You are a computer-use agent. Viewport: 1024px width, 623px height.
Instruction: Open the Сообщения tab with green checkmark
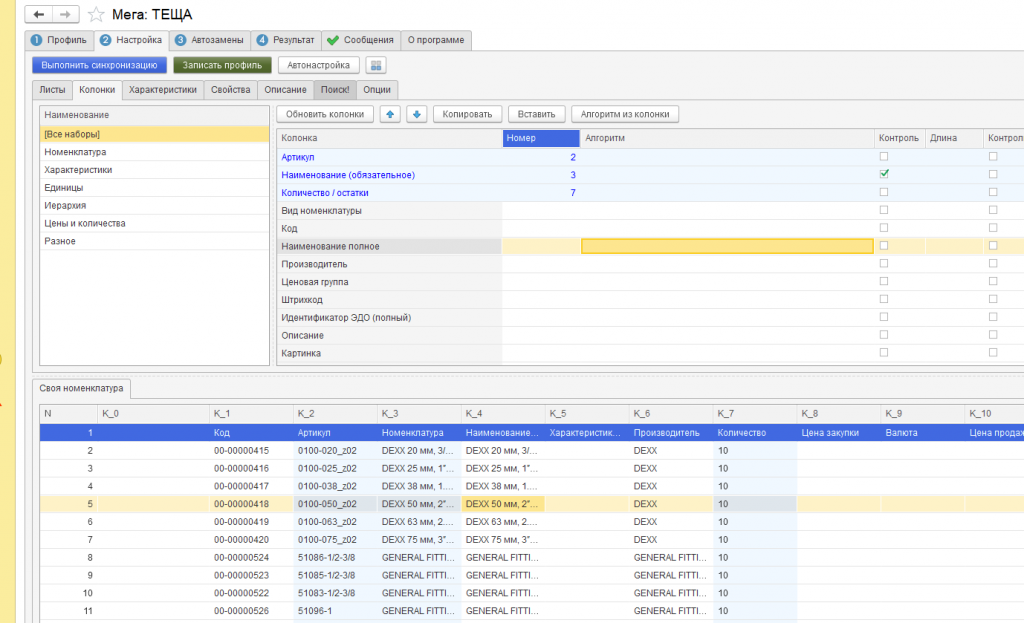(x=360, y=40)
